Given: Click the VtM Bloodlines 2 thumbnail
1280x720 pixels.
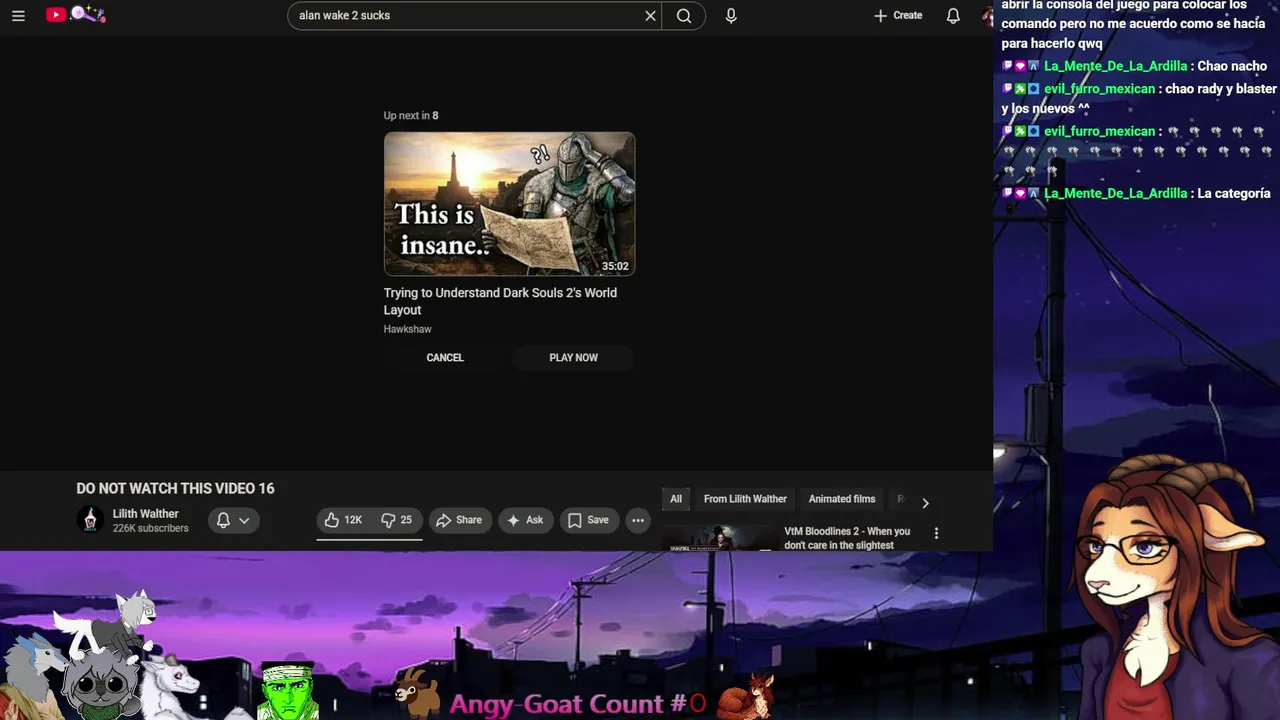Looking at the screenshot, I should coord(718,539).
